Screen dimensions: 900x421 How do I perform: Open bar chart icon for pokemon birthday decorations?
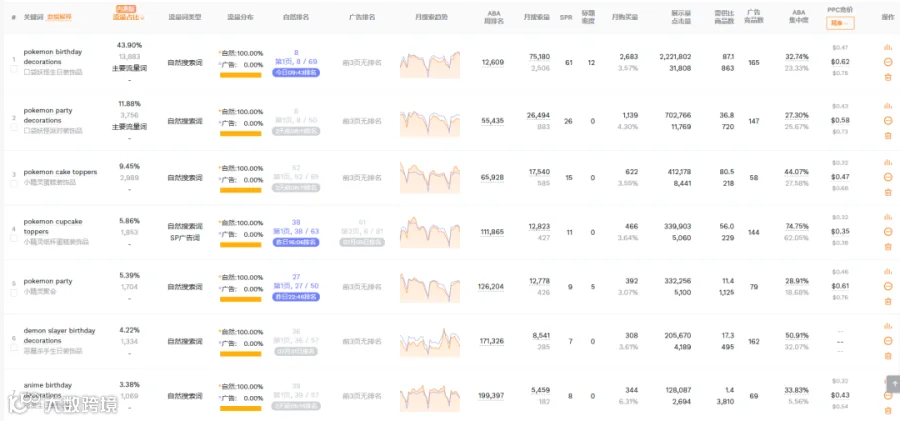[888, 48]
